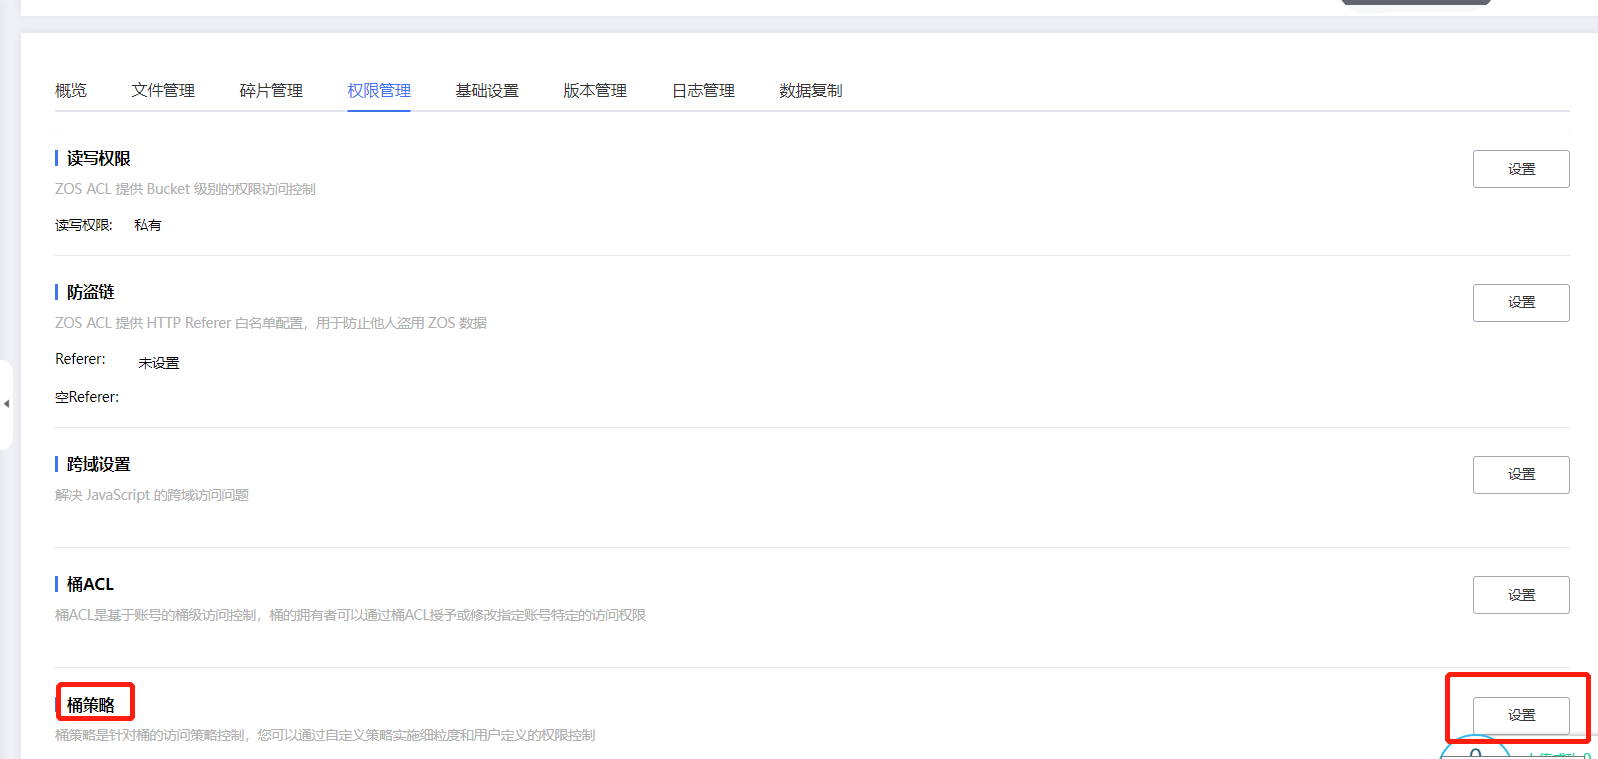Click the highlighted 桶策略 heading

91,705
